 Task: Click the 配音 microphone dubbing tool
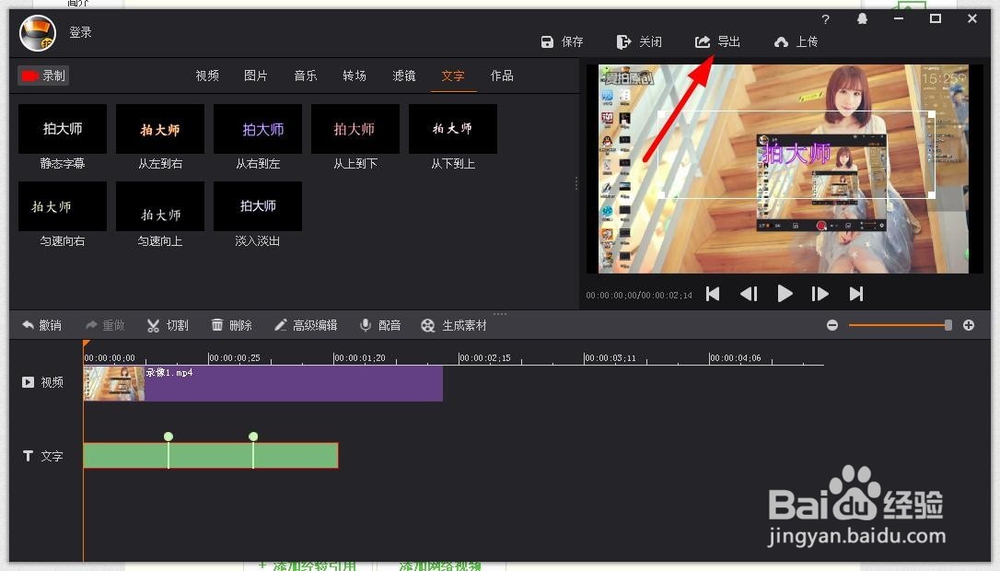(380, 325)
